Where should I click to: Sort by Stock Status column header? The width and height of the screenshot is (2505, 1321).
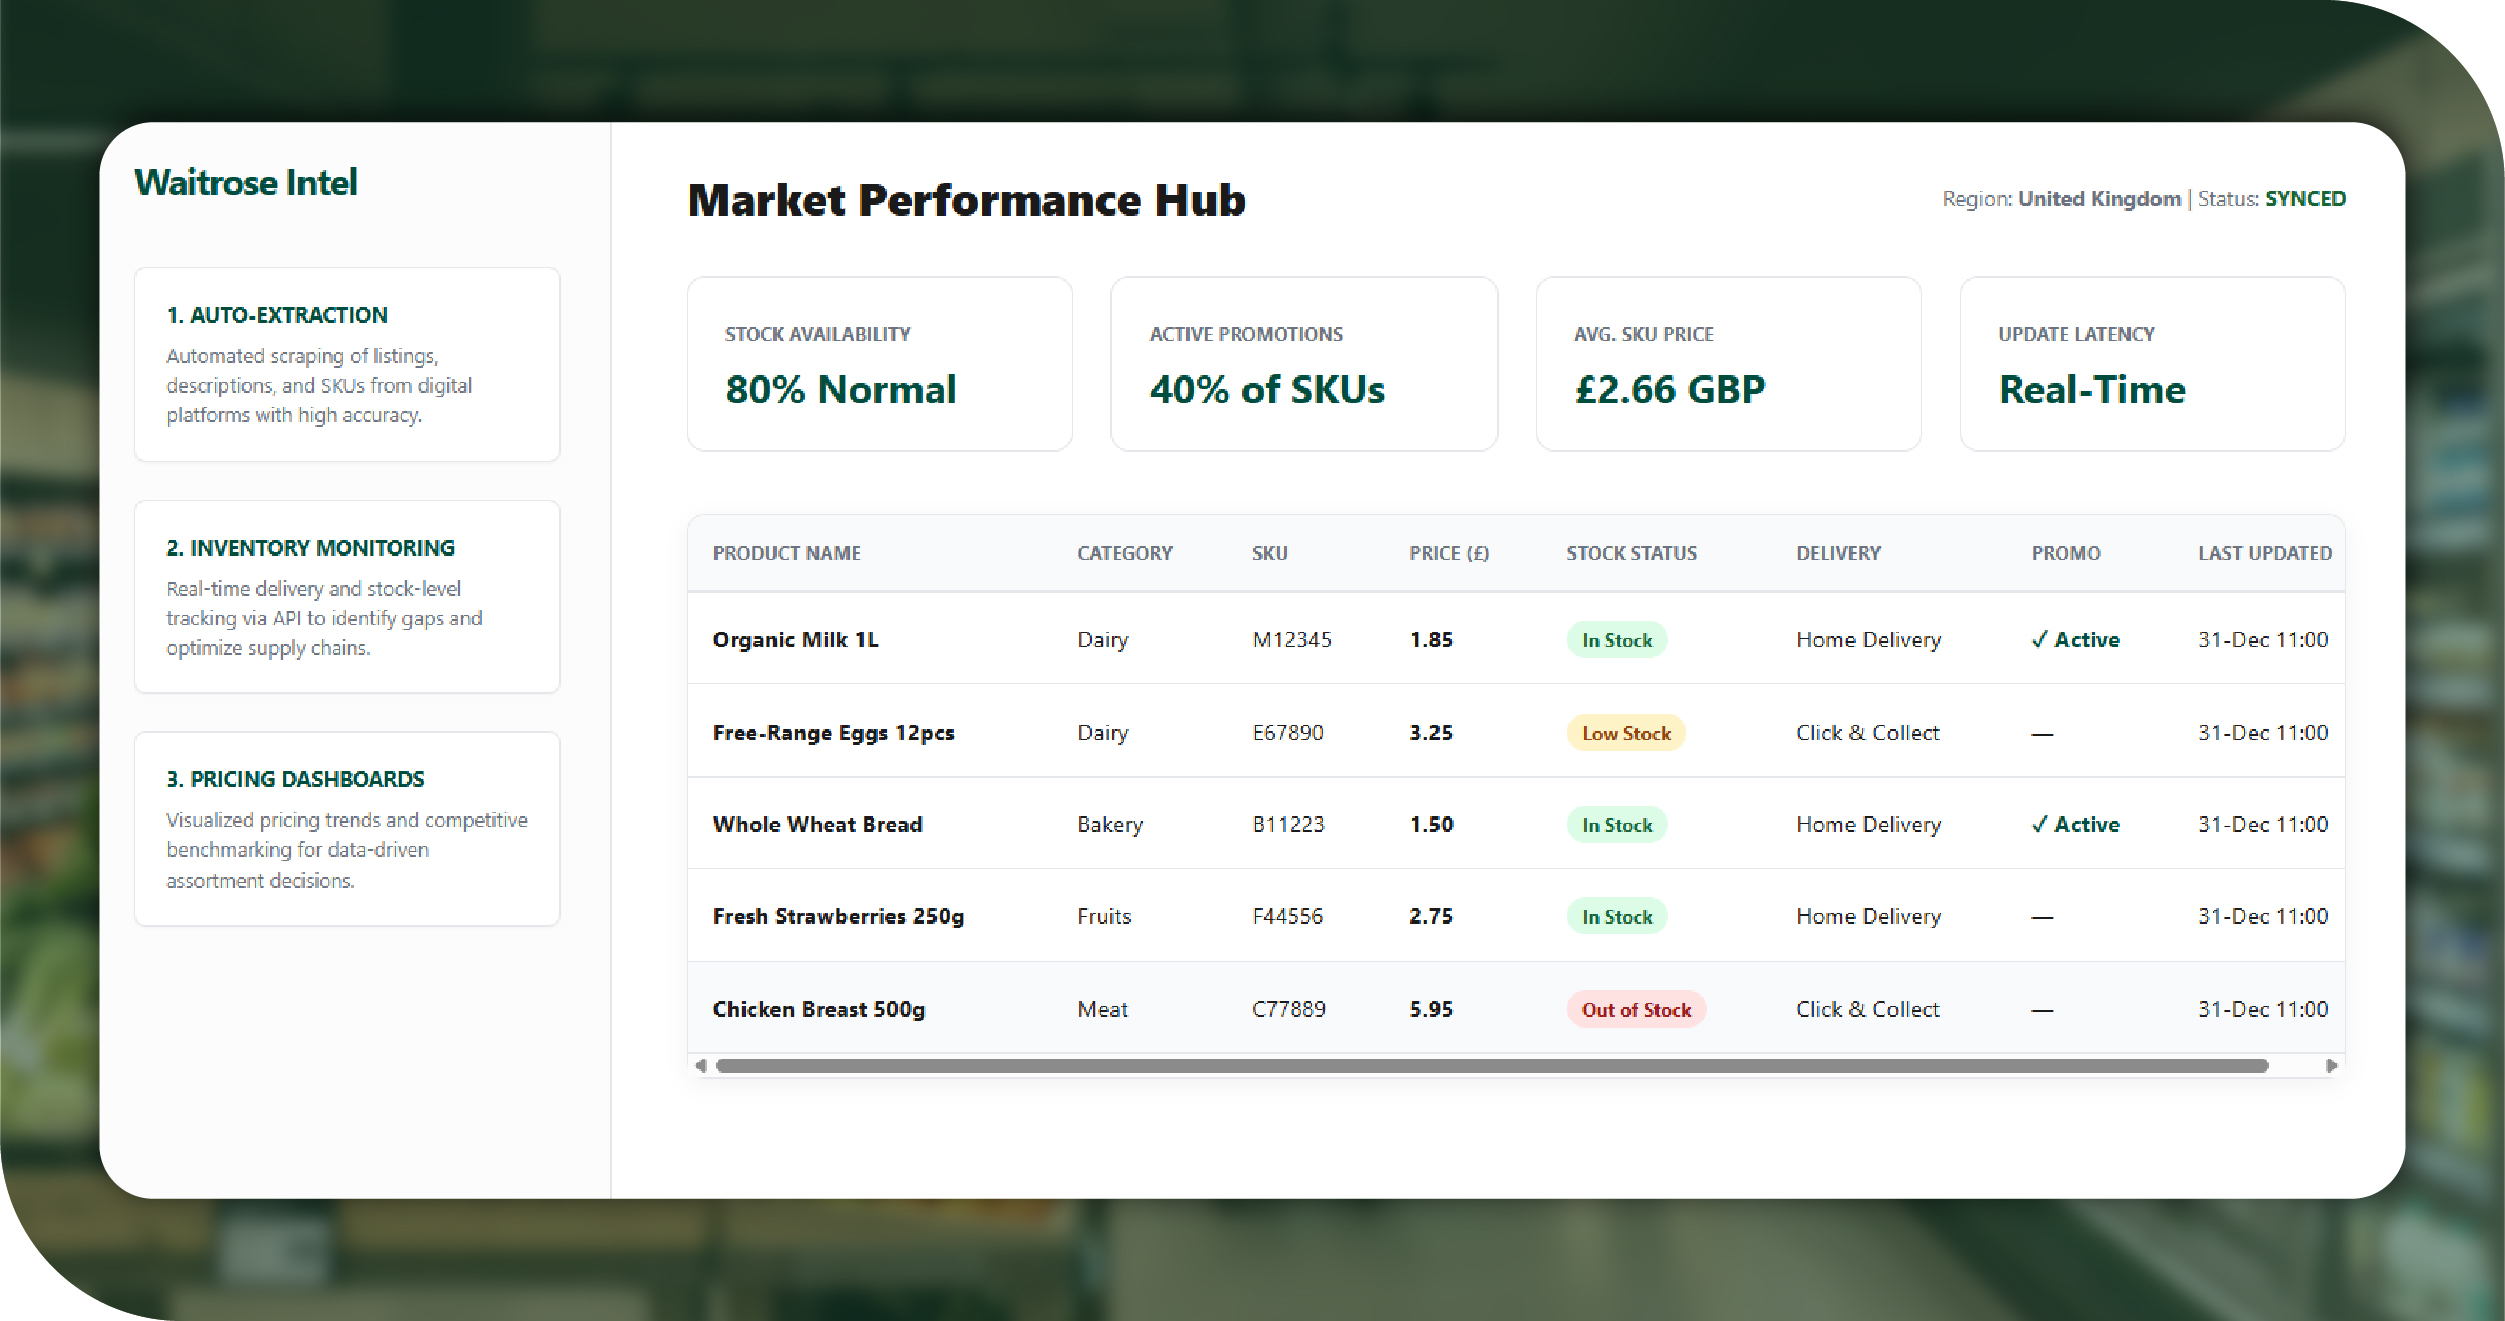1631,553
